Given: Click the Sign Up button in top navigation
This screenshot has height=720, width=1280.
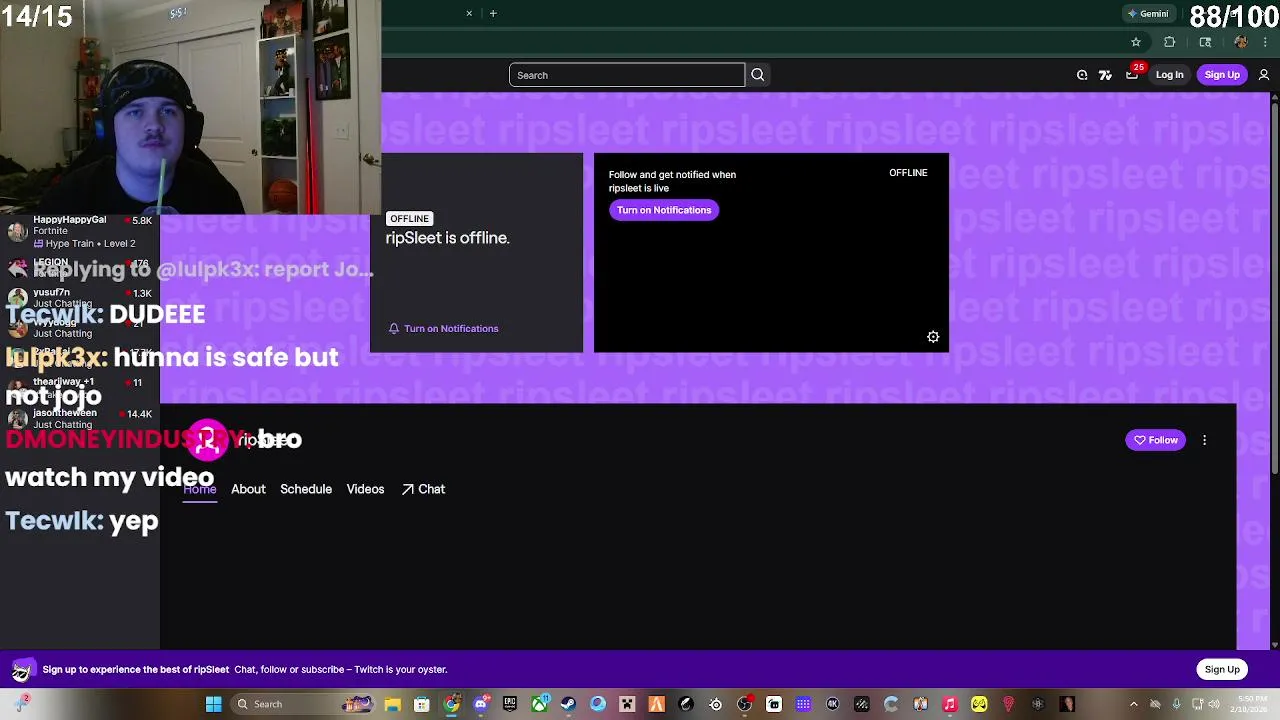Looking at the screenshot, I should click(1222, 75).
